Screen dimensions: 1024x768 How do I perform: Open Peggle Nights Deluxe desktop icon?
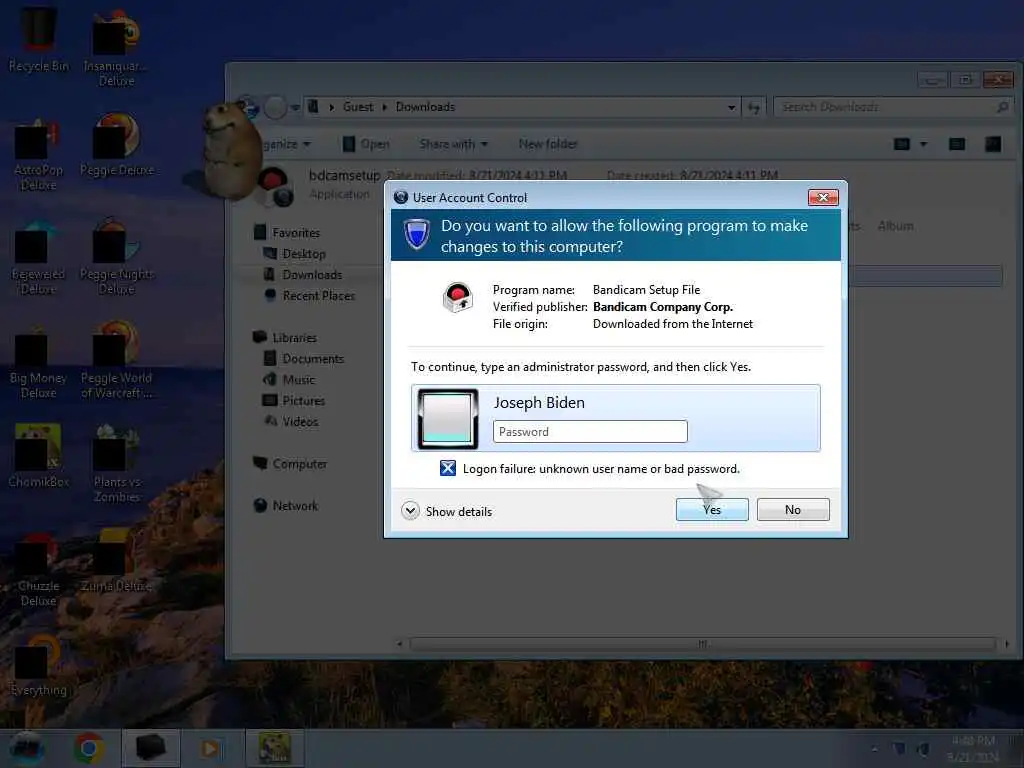pyautogui.click(x=117, y=257)
